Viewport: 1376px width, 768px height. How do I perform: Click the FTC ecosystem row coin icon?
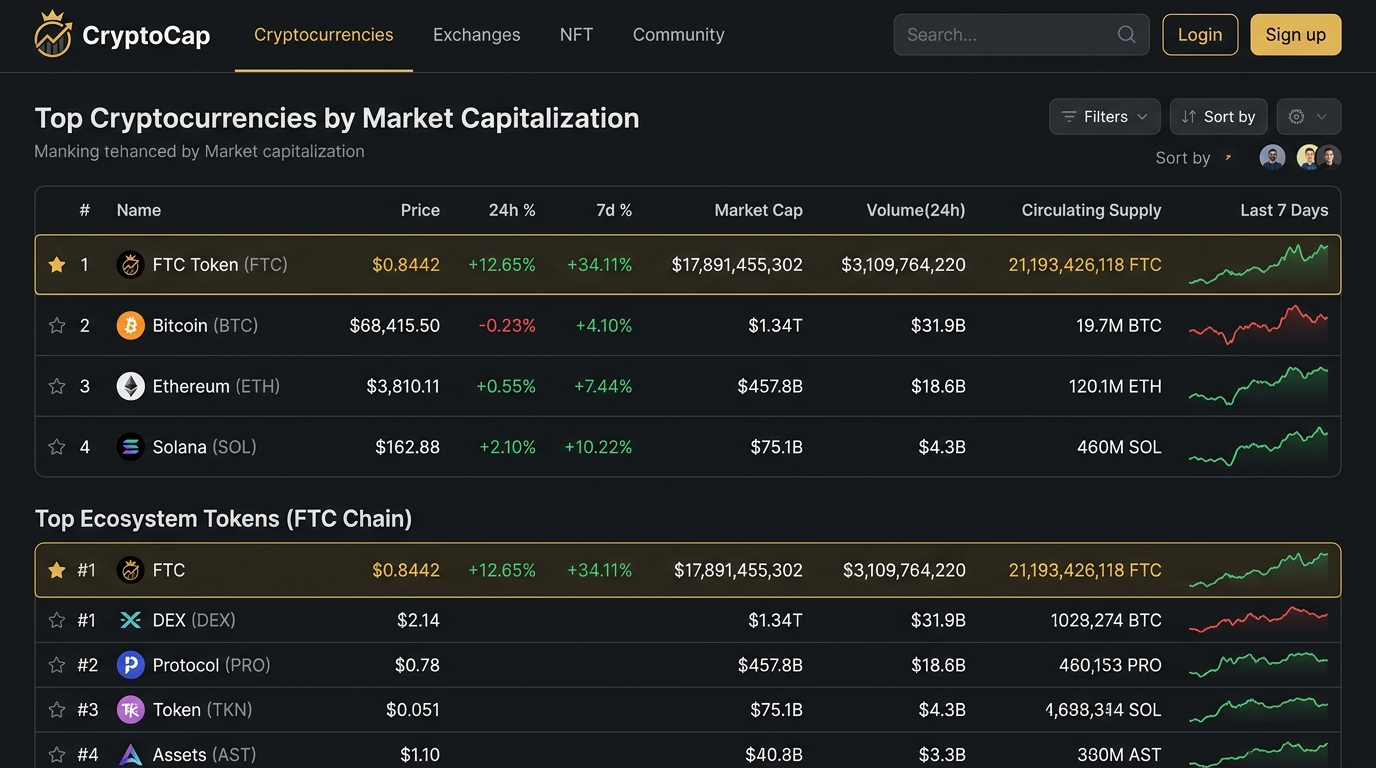coord(131,570)
